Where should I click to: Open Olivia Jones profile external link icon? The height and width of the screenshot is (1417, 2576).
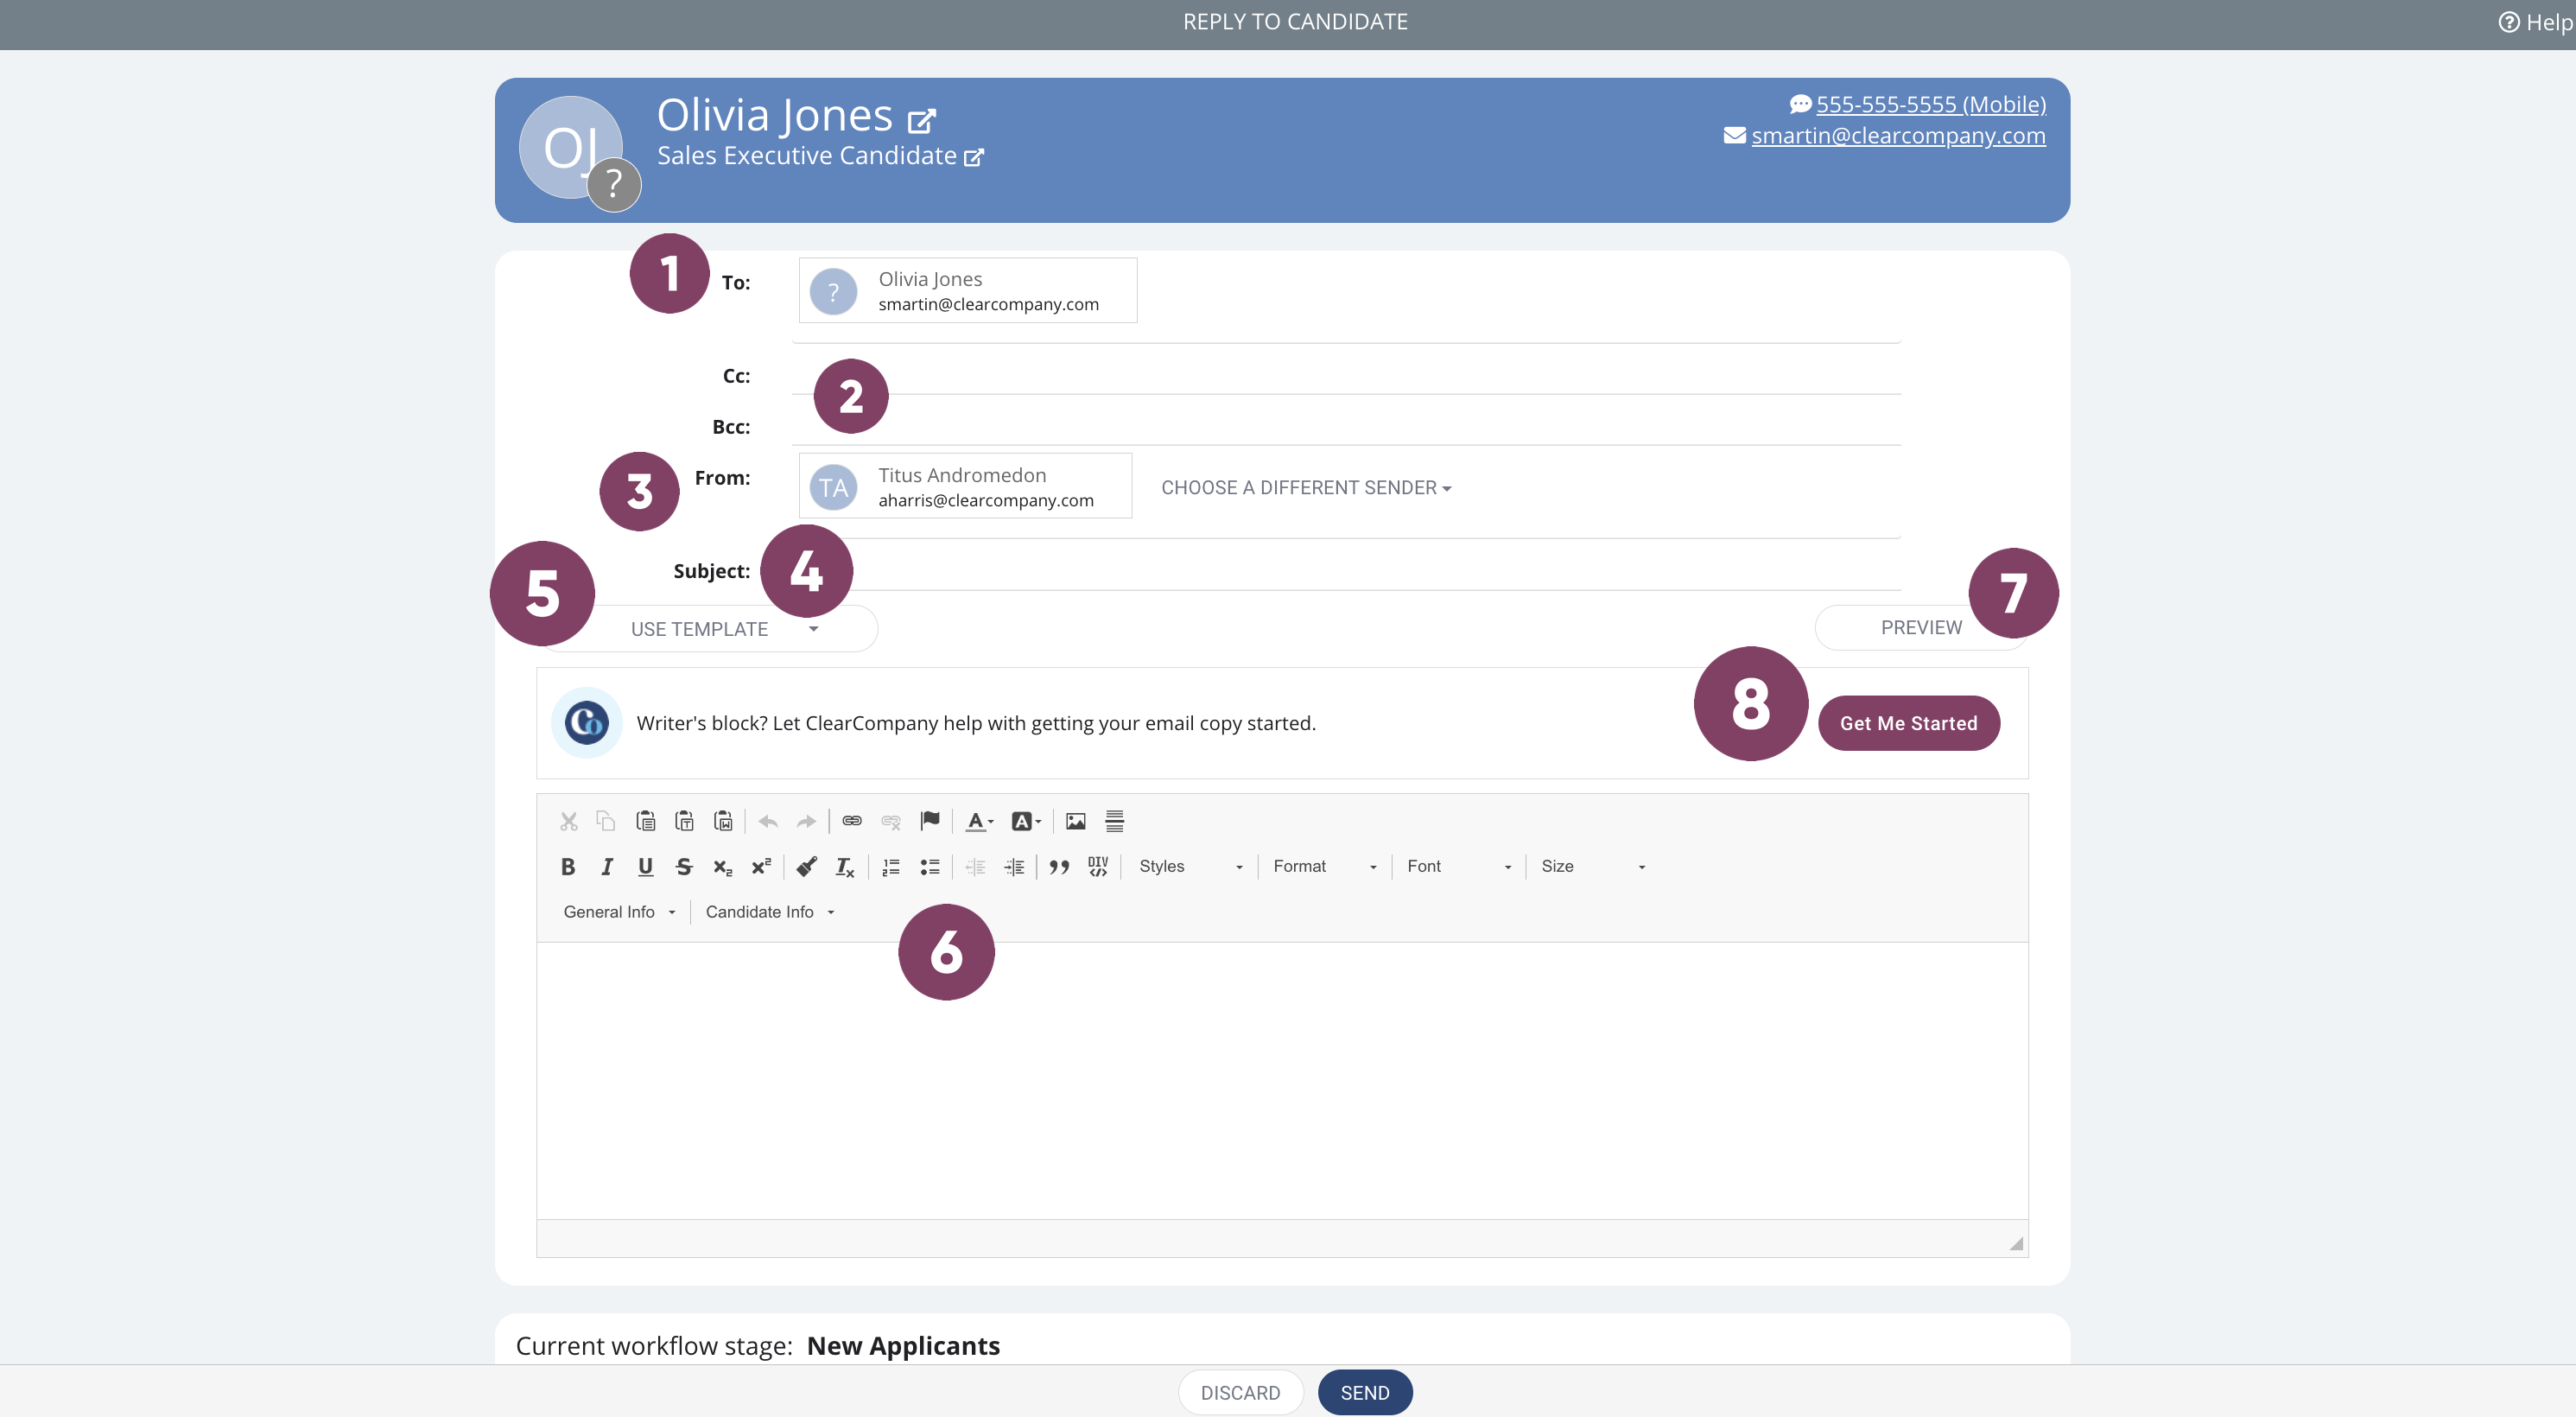tap(921, 121)
